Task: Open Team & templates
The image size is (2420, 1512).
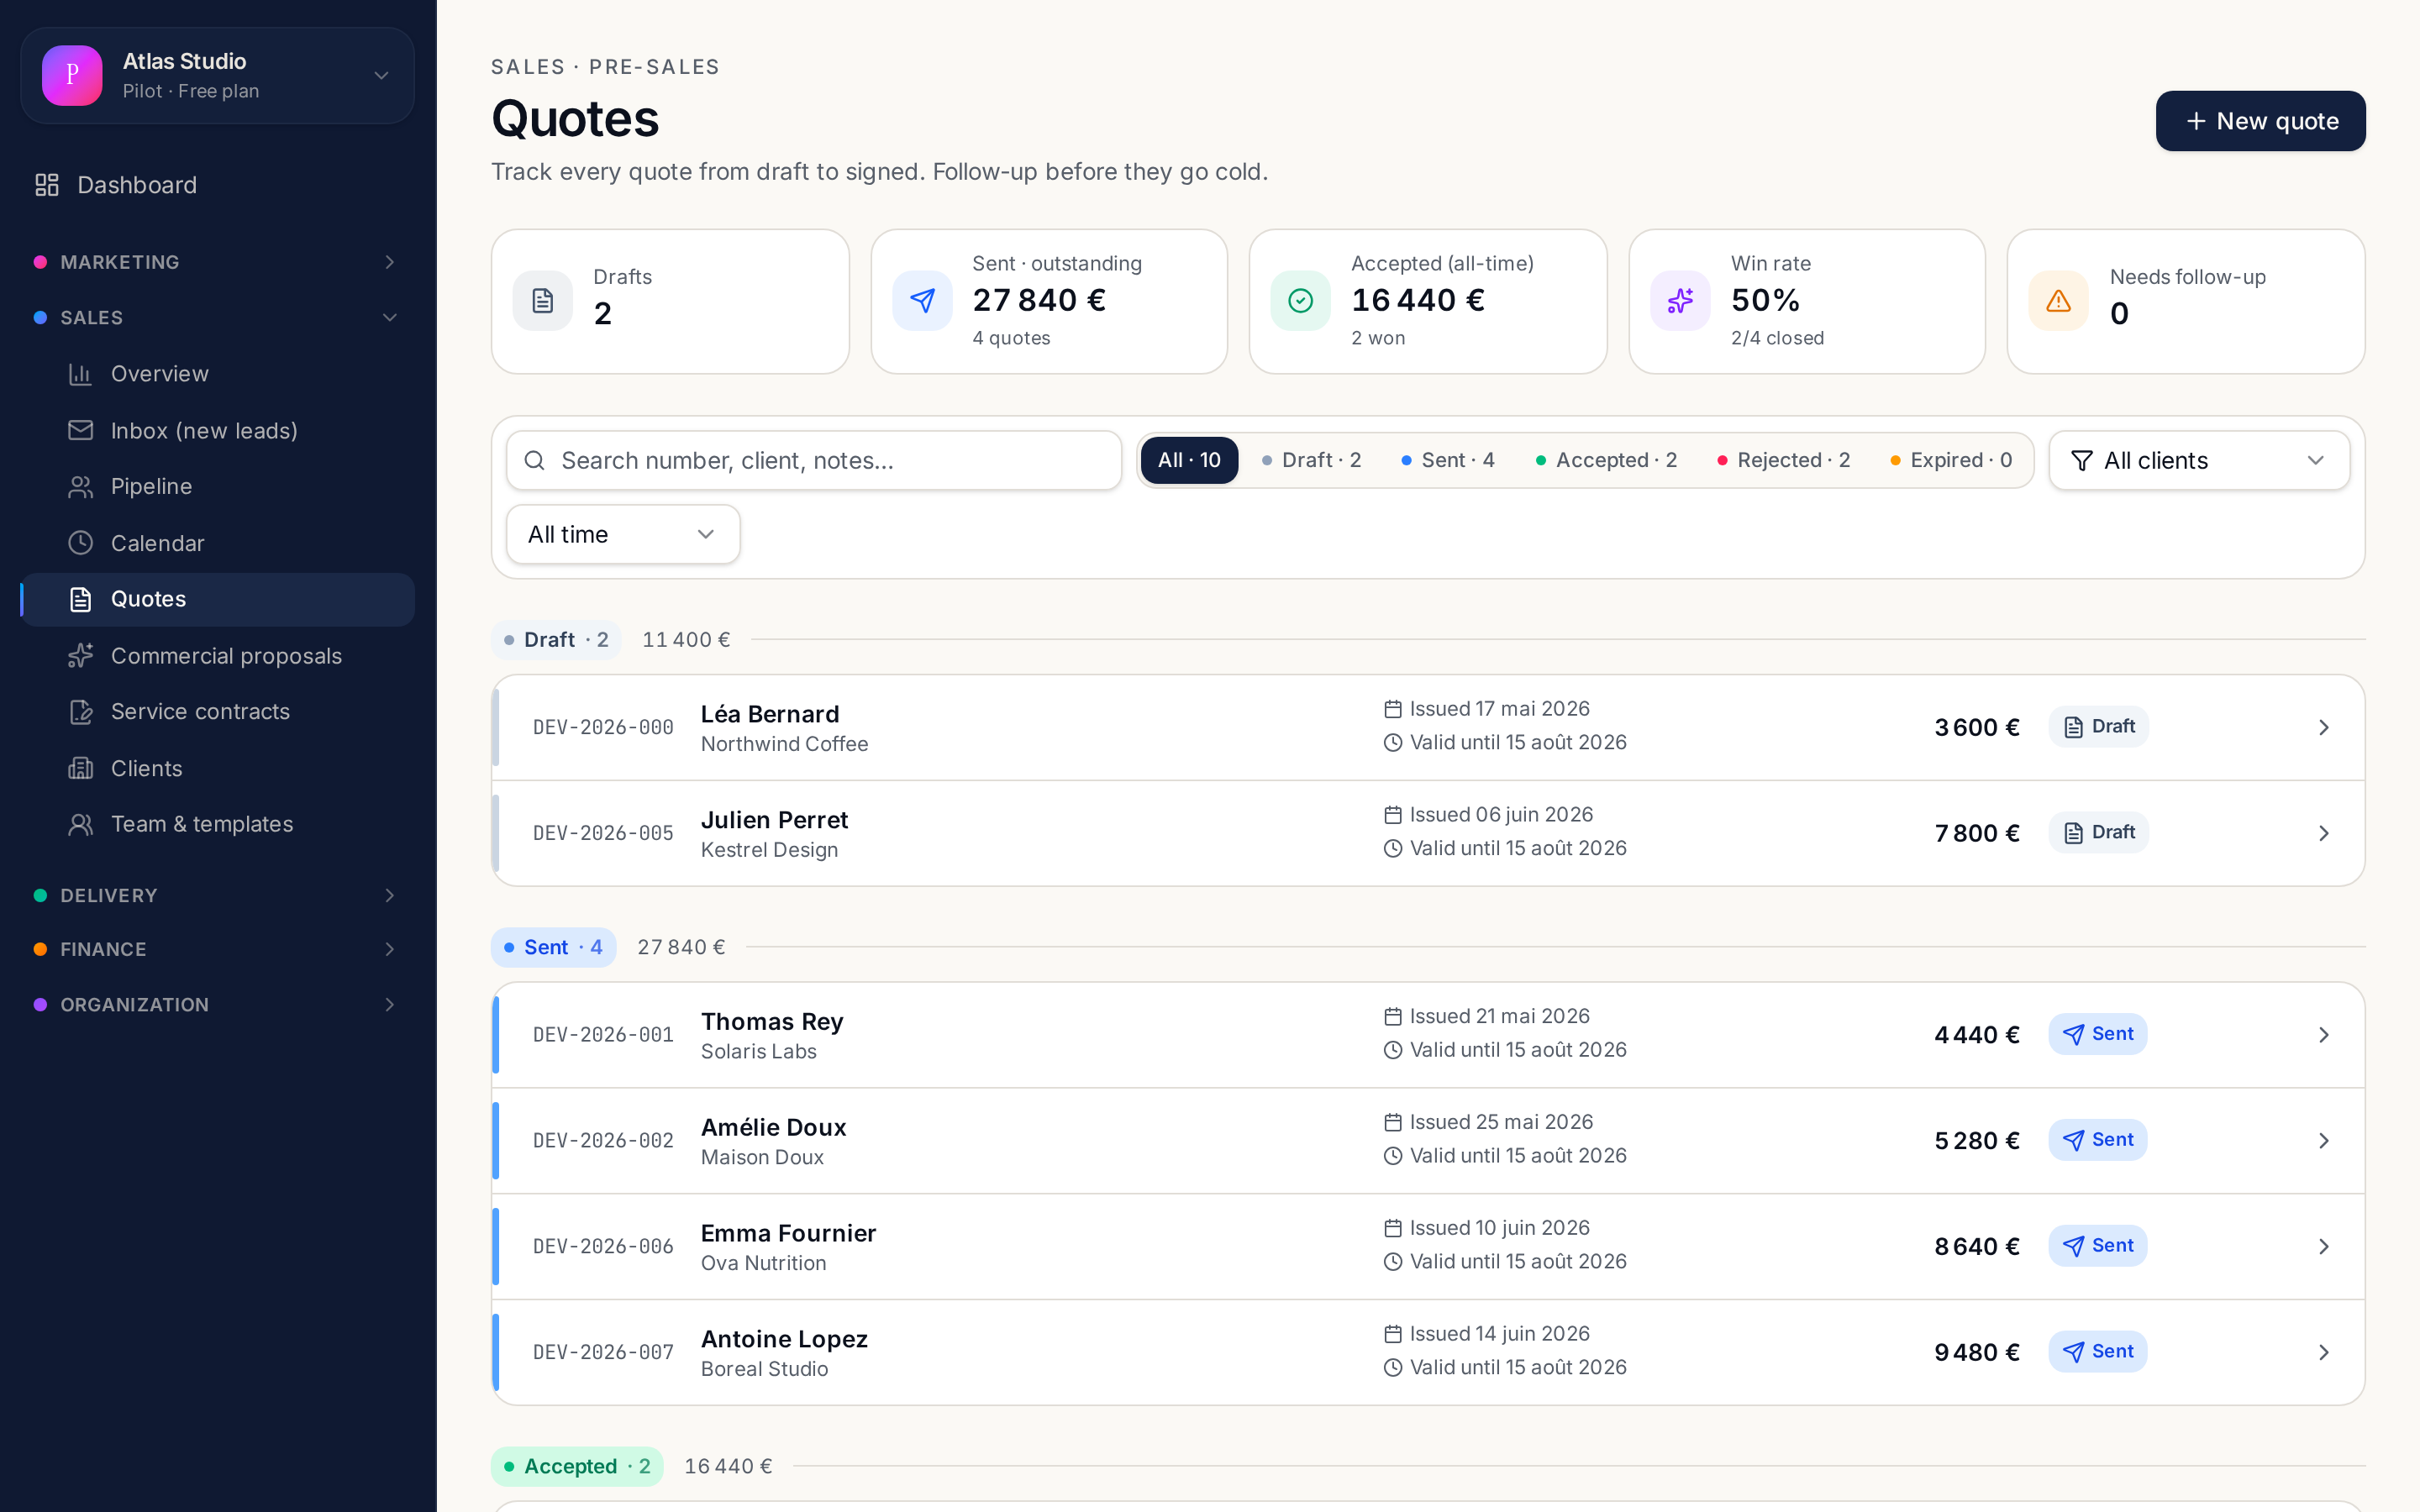Action: [x=217, y=824]
